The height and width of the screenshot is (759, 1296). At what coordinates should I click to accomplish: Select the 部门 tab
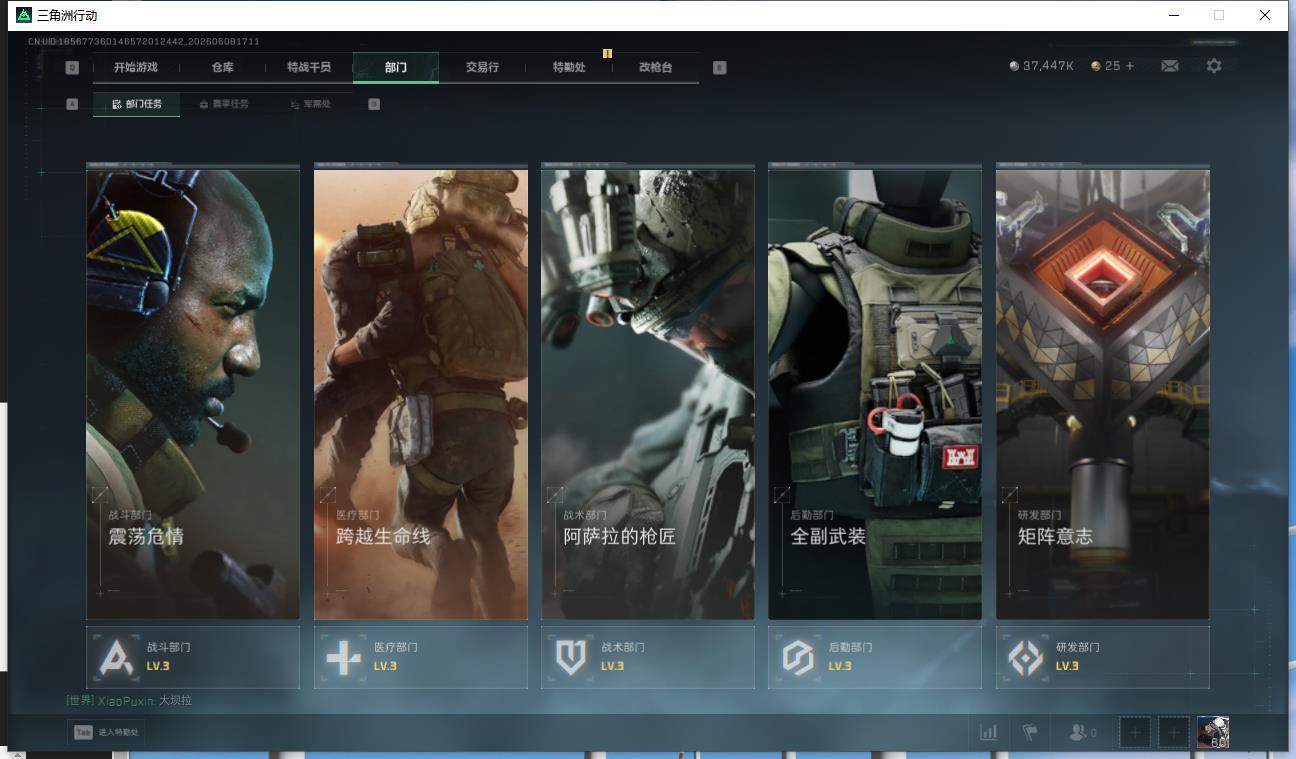396,67
